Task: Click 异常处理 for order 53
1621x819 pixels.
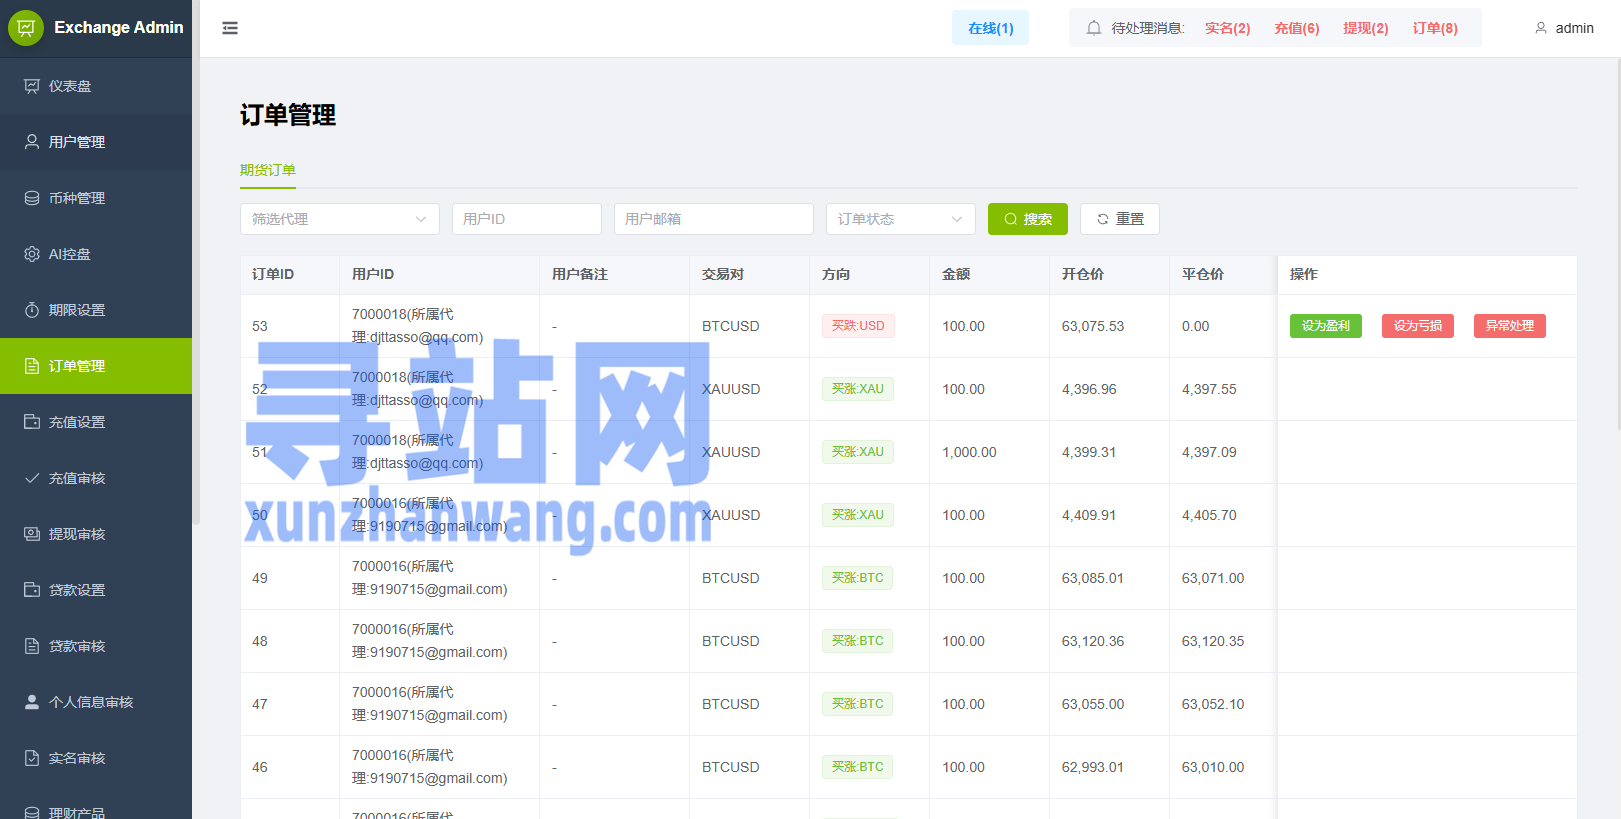Action: click(1510, 326)
